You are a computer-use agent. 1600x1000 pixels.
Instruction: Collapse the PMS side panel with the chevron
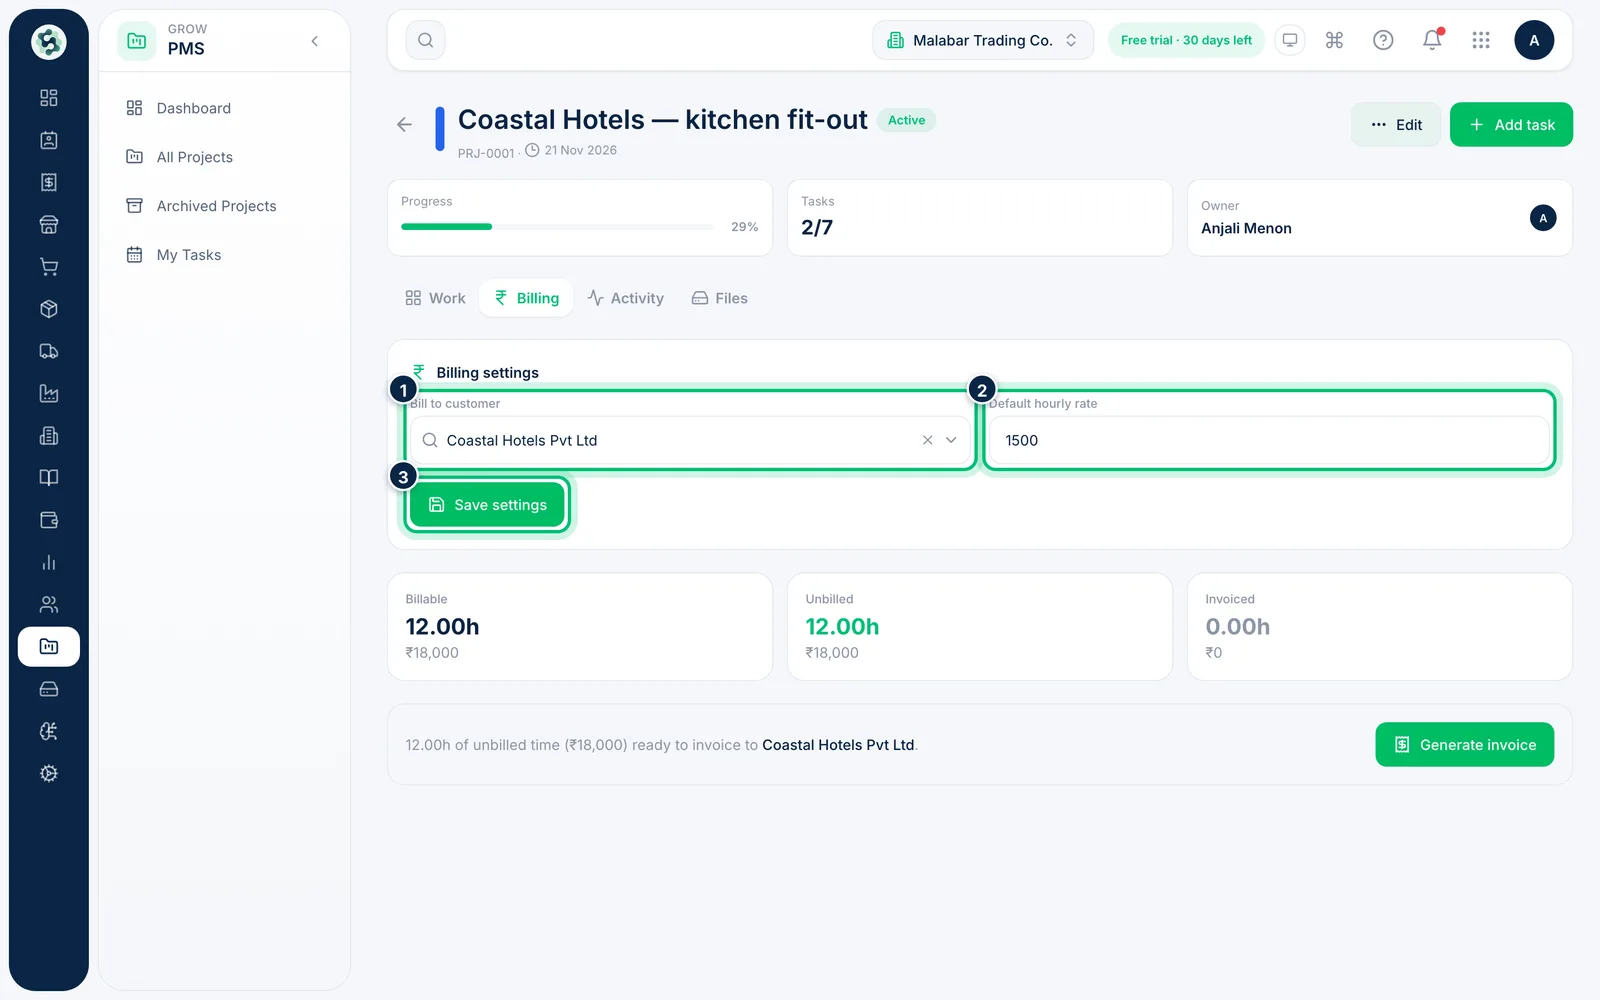(x=315, y=41)
